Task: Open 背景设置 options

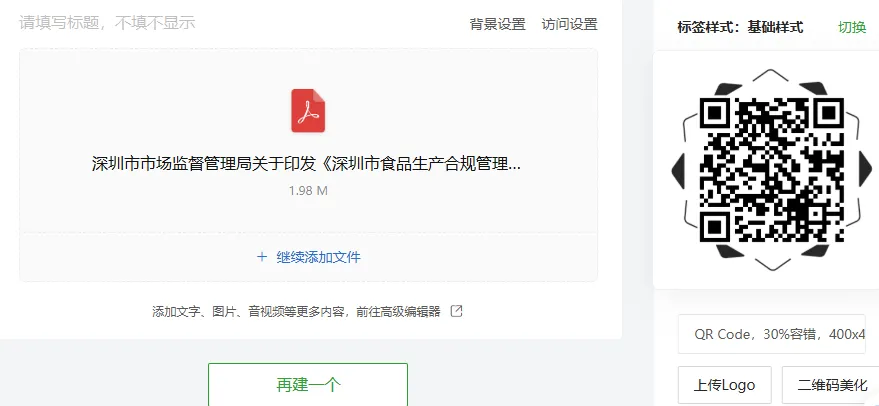Action: coord(498,25)
